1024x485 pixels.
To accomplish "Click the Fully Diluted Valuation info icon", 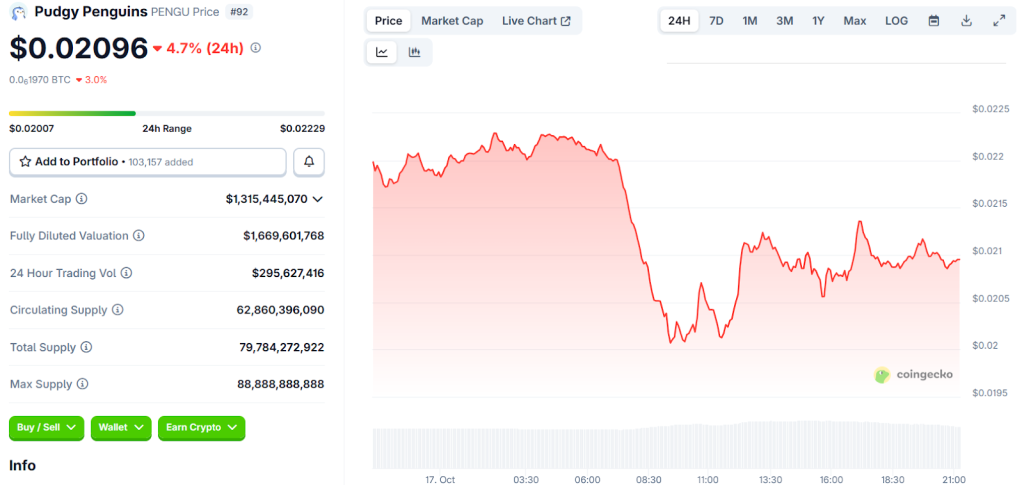I will pos(139,236).
